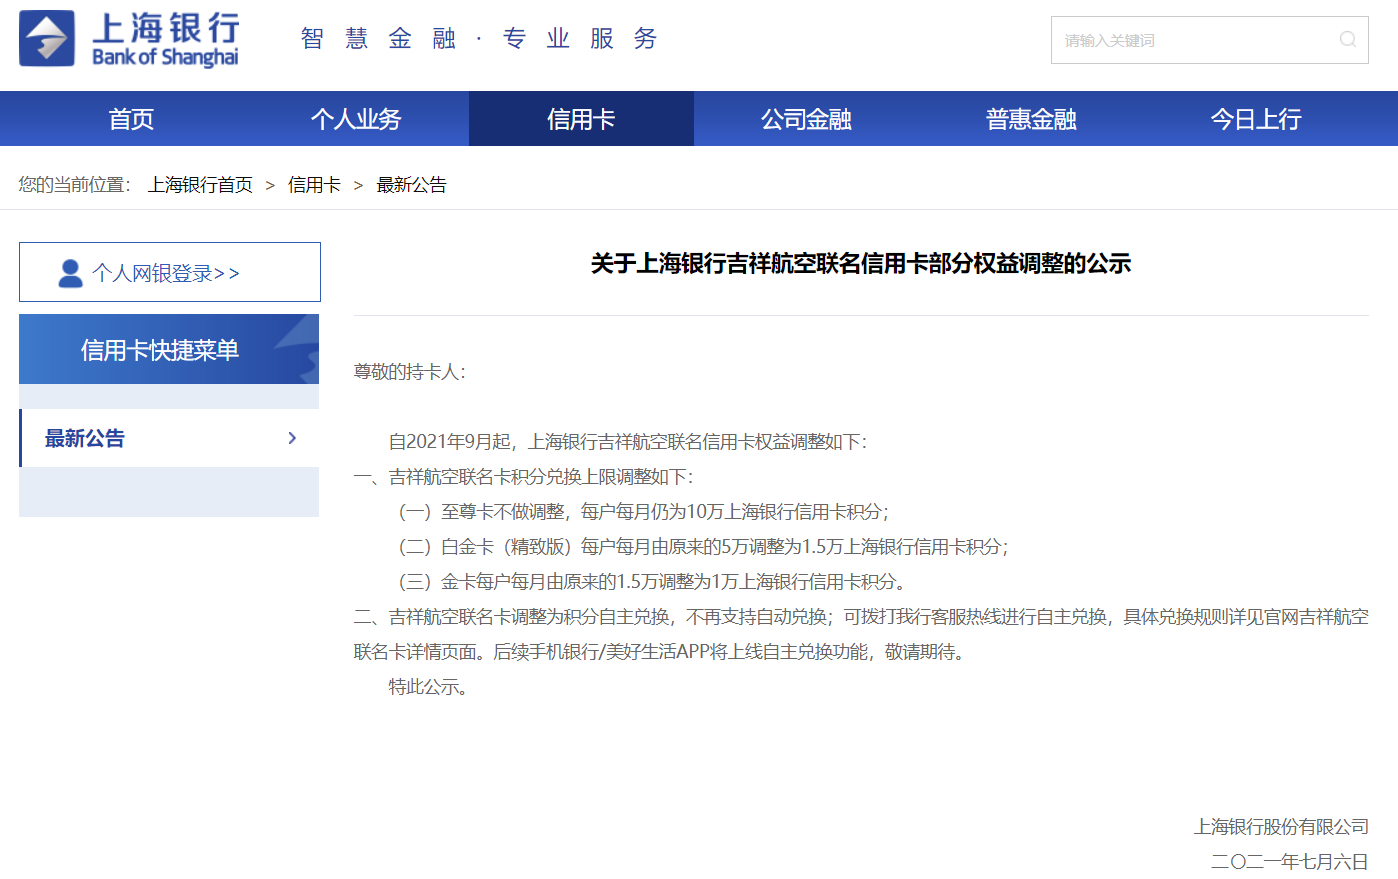This screenshot has width=1398, height=879.
Task: Click the line starting 自2021年9月起
Action: click(x=628, y=442)
